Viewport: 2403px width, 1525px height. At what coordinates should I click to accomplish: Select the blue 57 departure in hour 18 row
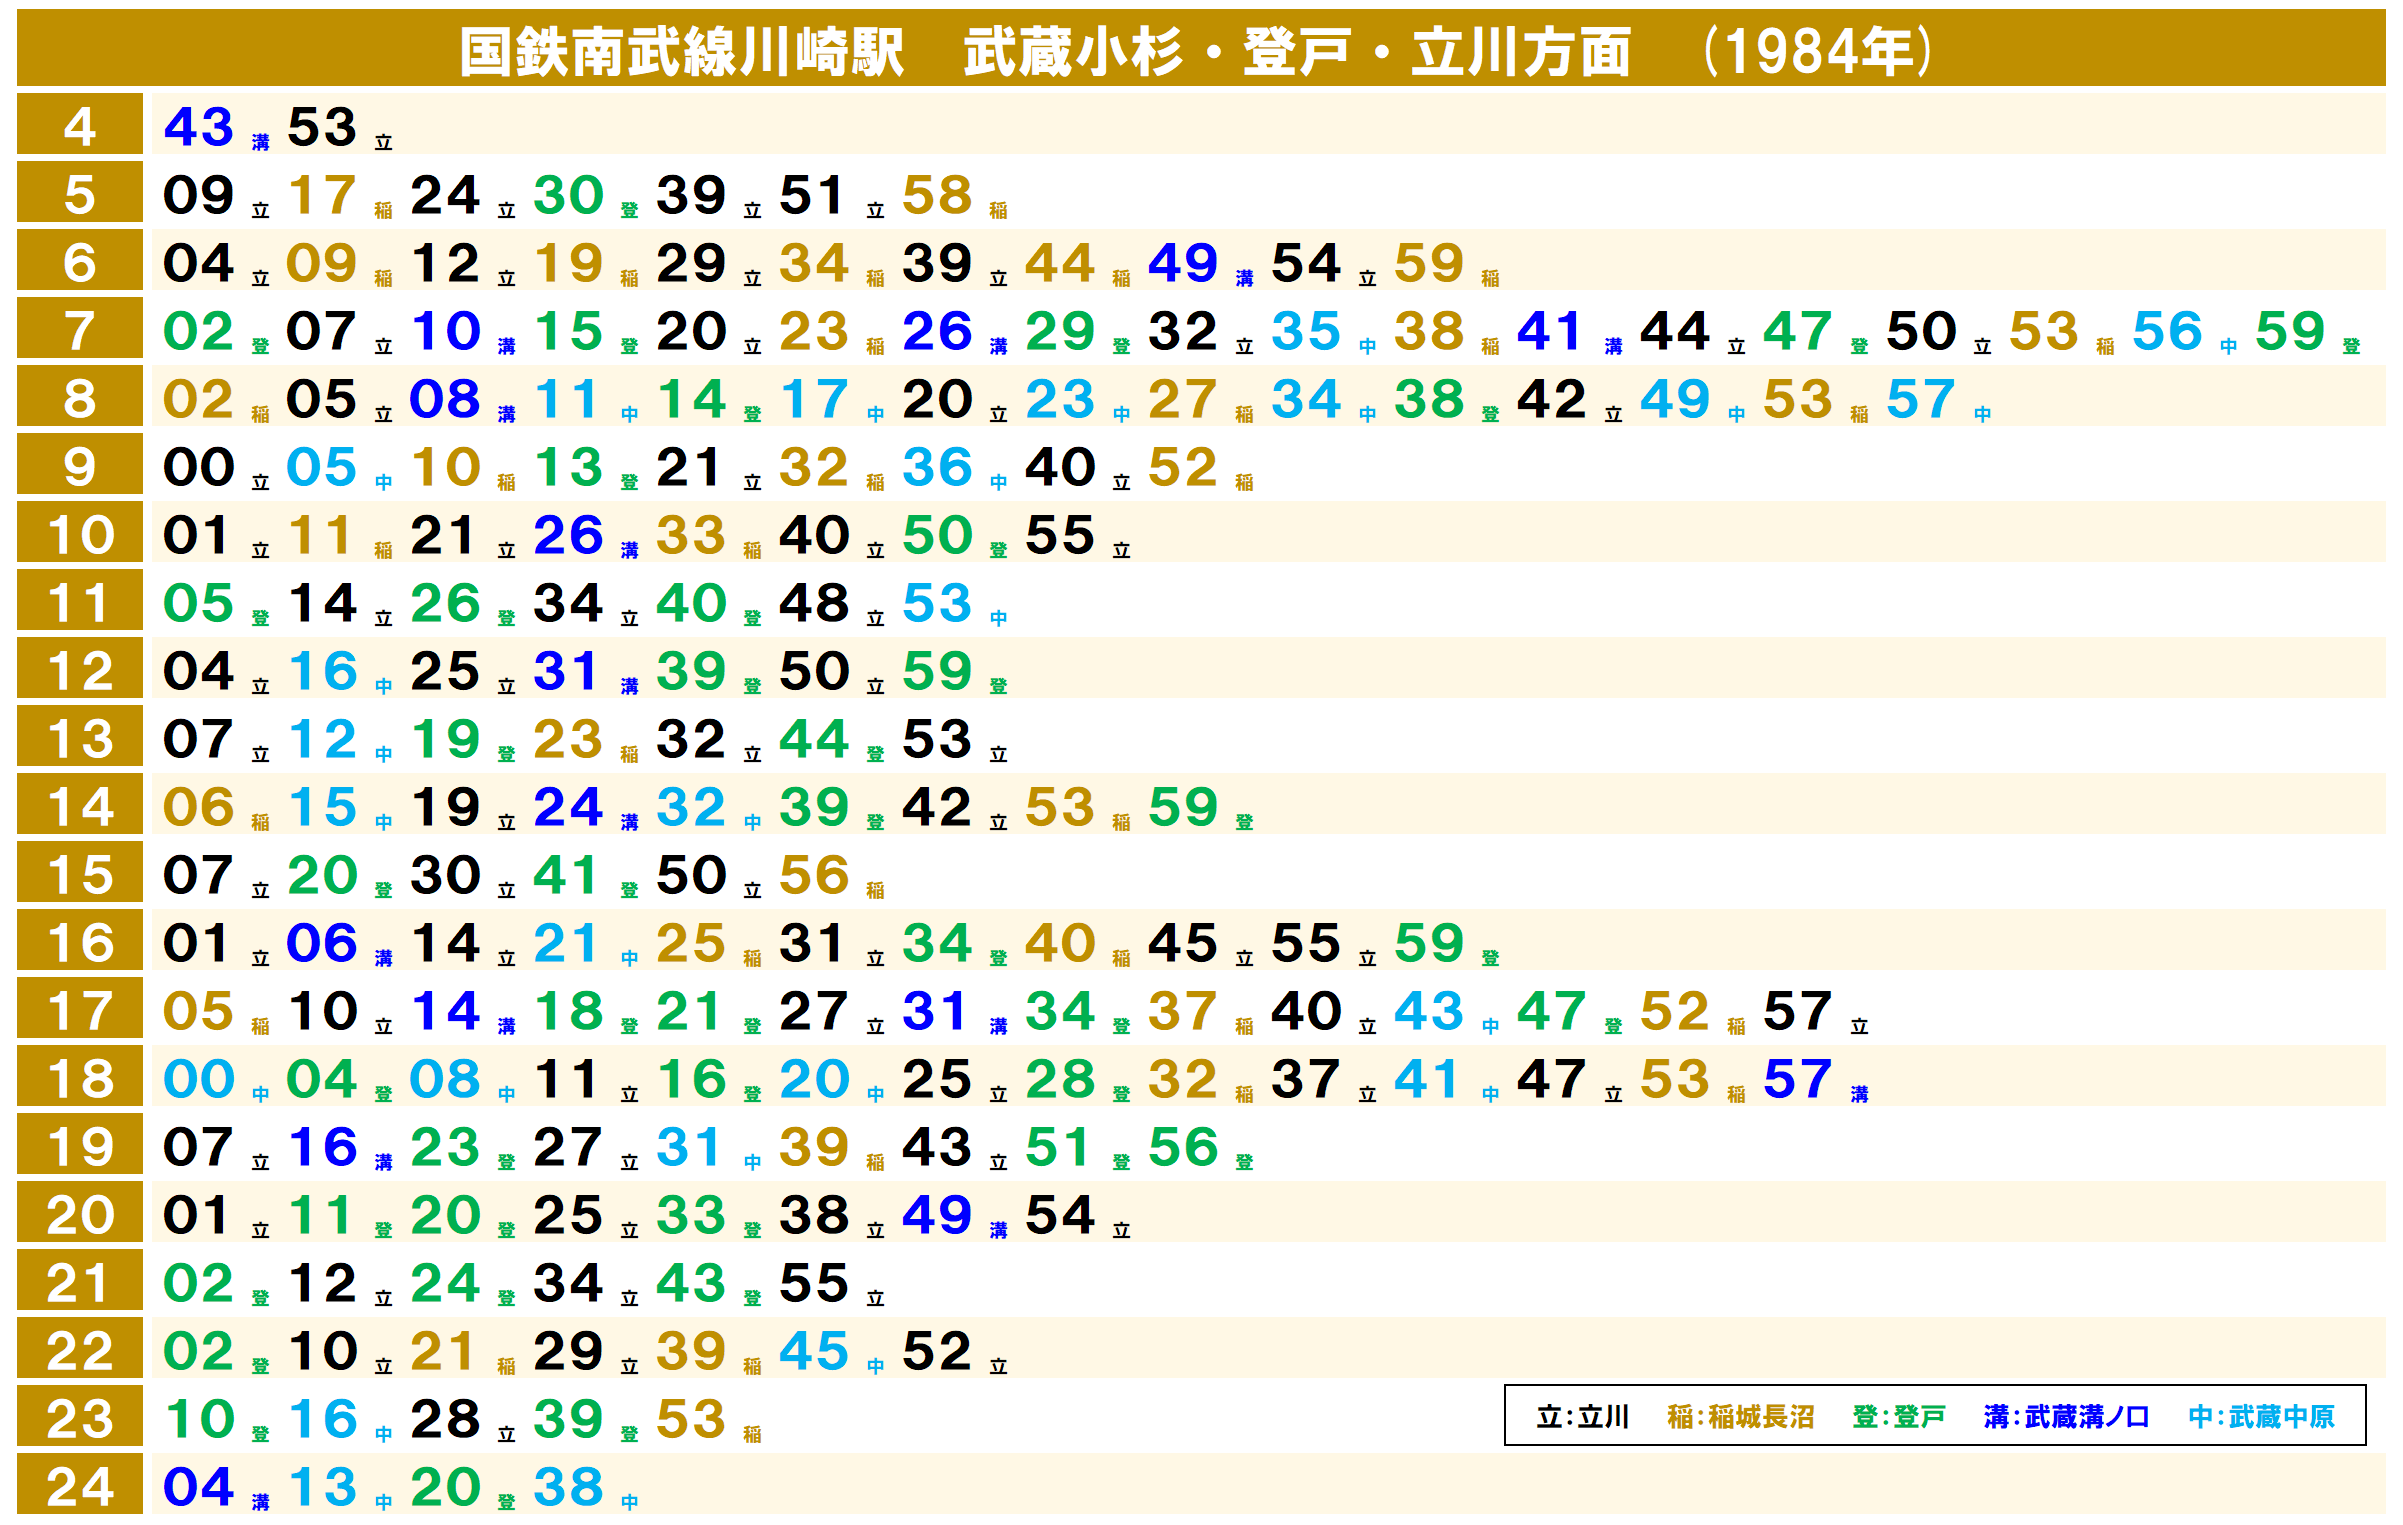point(1798,1079)
